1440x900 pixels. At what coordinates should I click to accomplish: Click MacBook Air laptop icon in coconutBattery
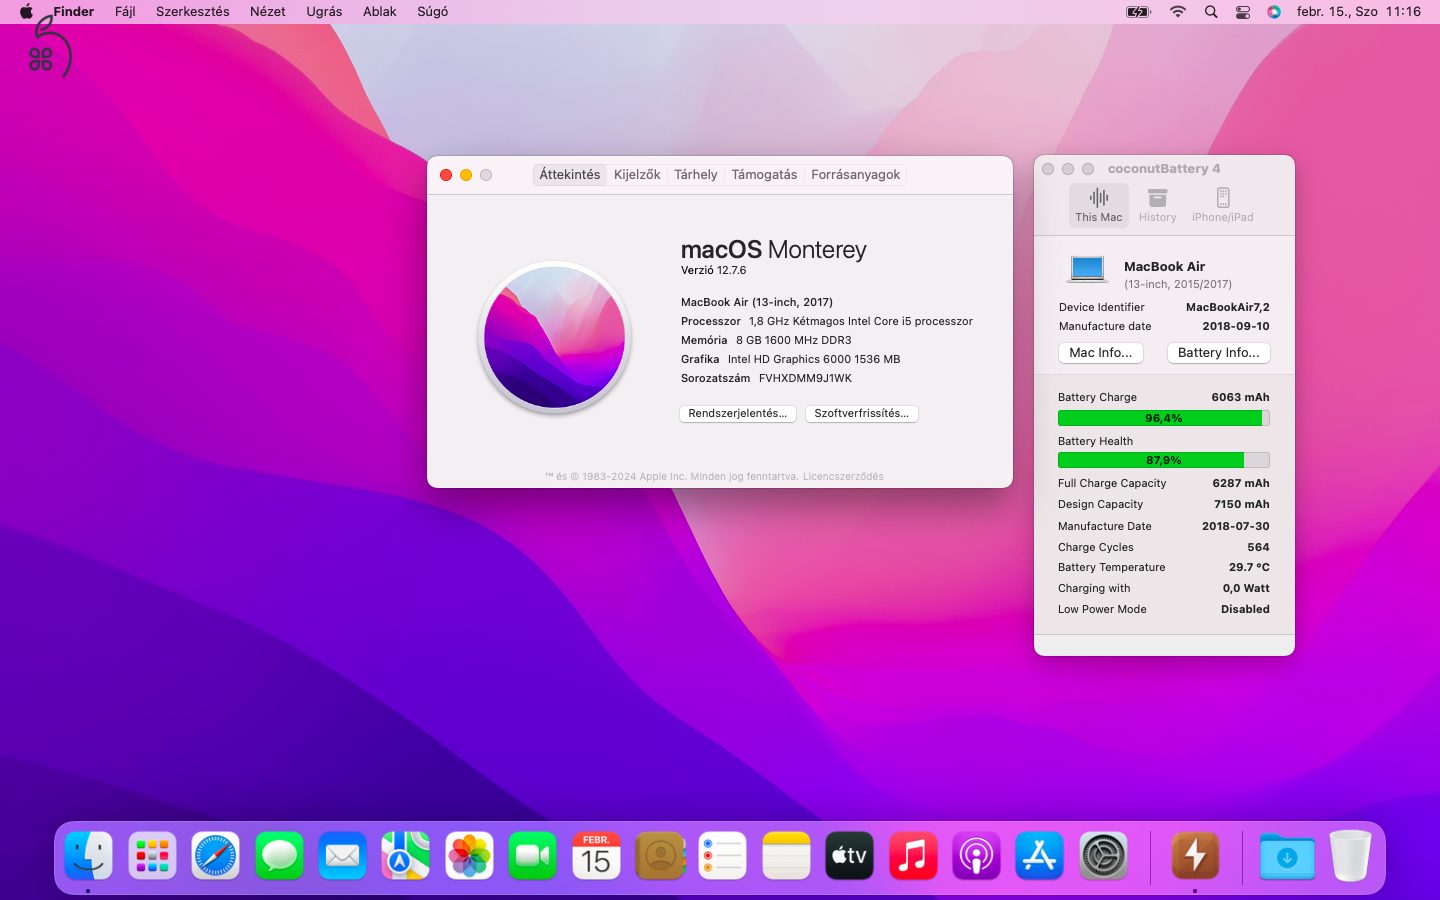(x=1087, y=269)
